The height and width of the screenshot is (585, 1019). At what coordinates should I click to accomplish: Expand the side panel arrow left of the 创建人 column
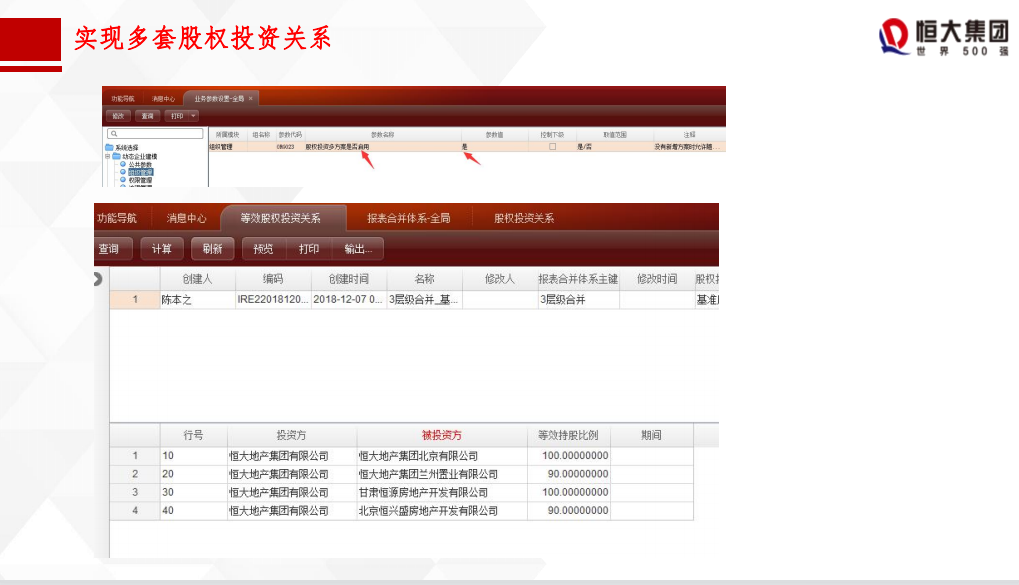(97, 279)
